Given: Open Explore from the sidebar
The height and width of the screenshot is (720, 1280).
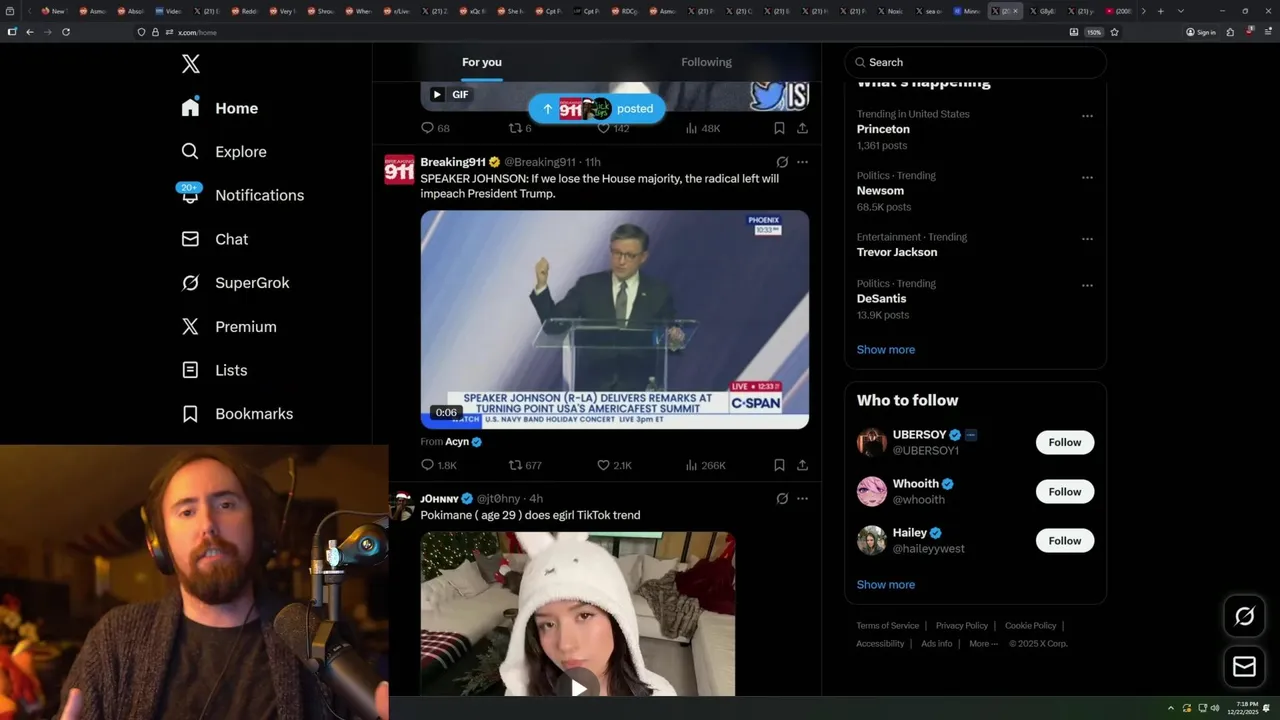Looking at the screenshot, I should click(x=224, y=152).
